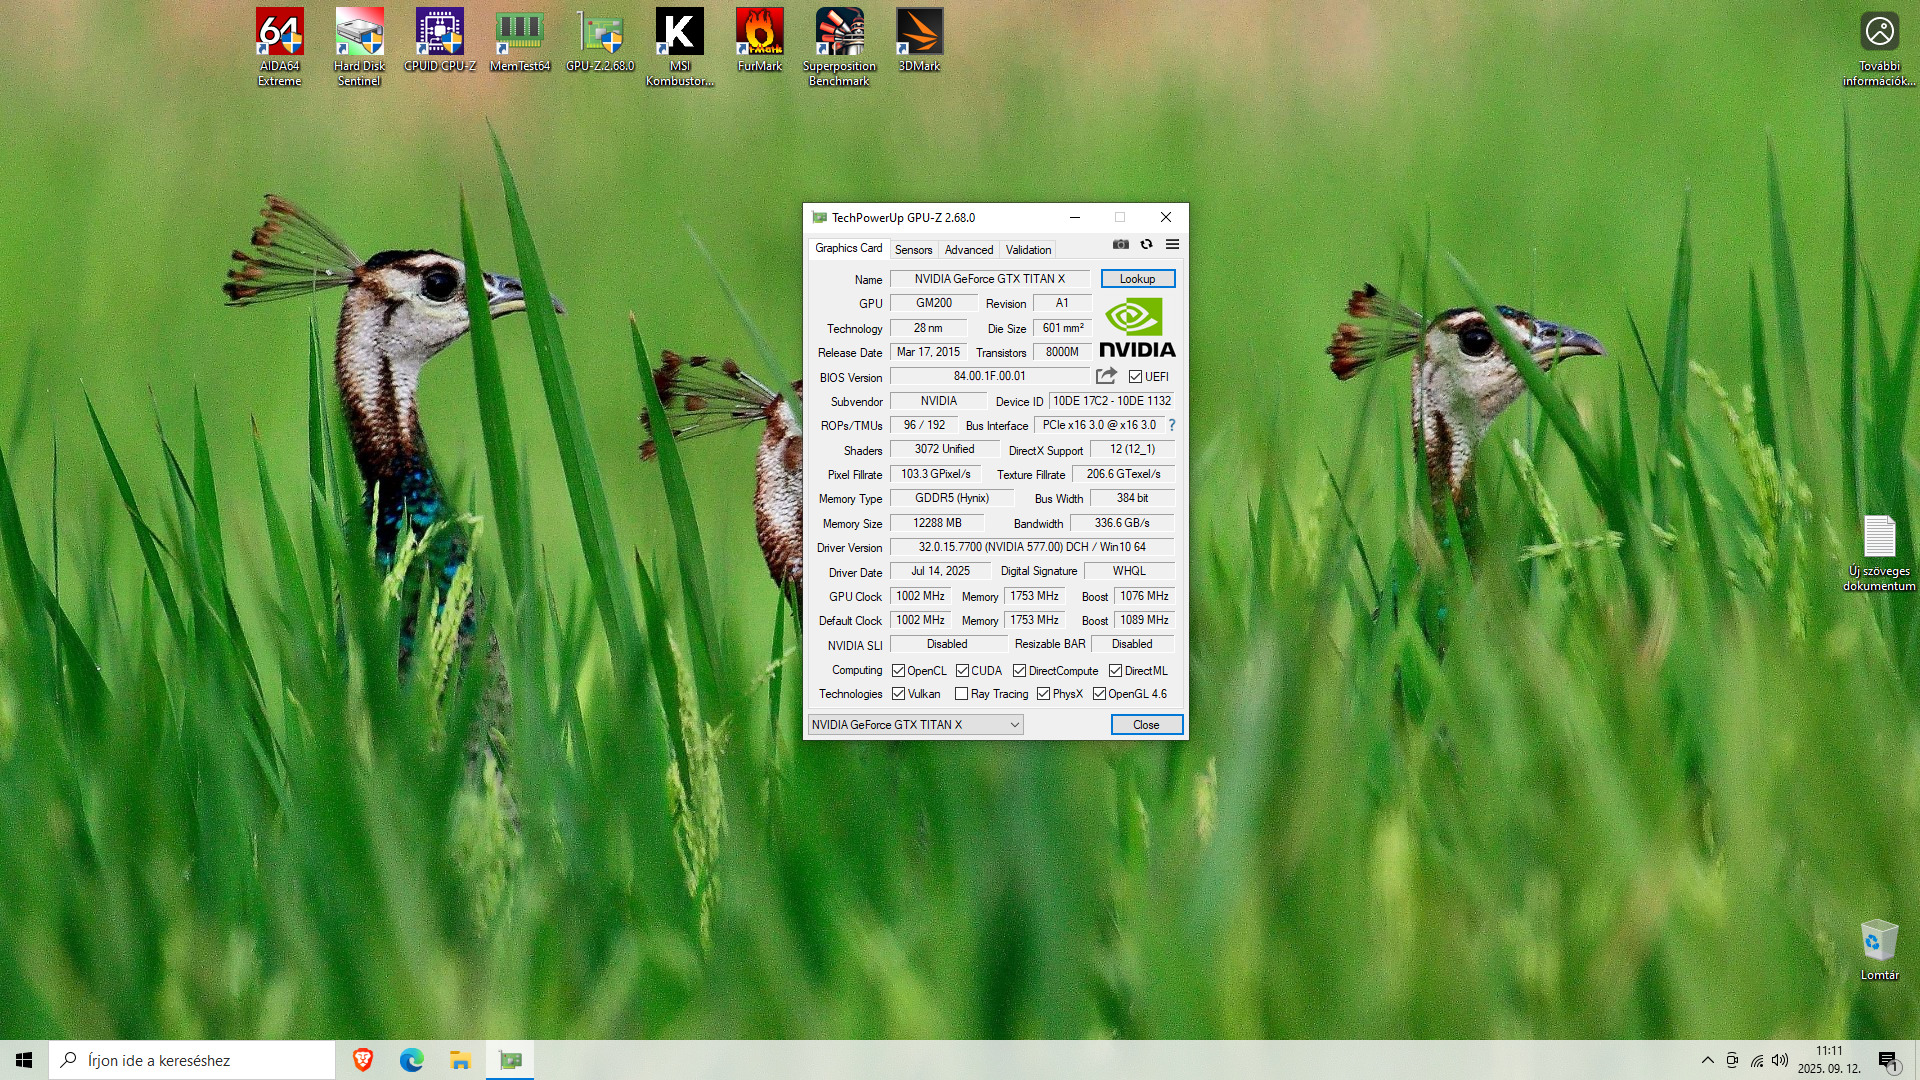Switch to the Sensors tab

(x=913, y=250)
